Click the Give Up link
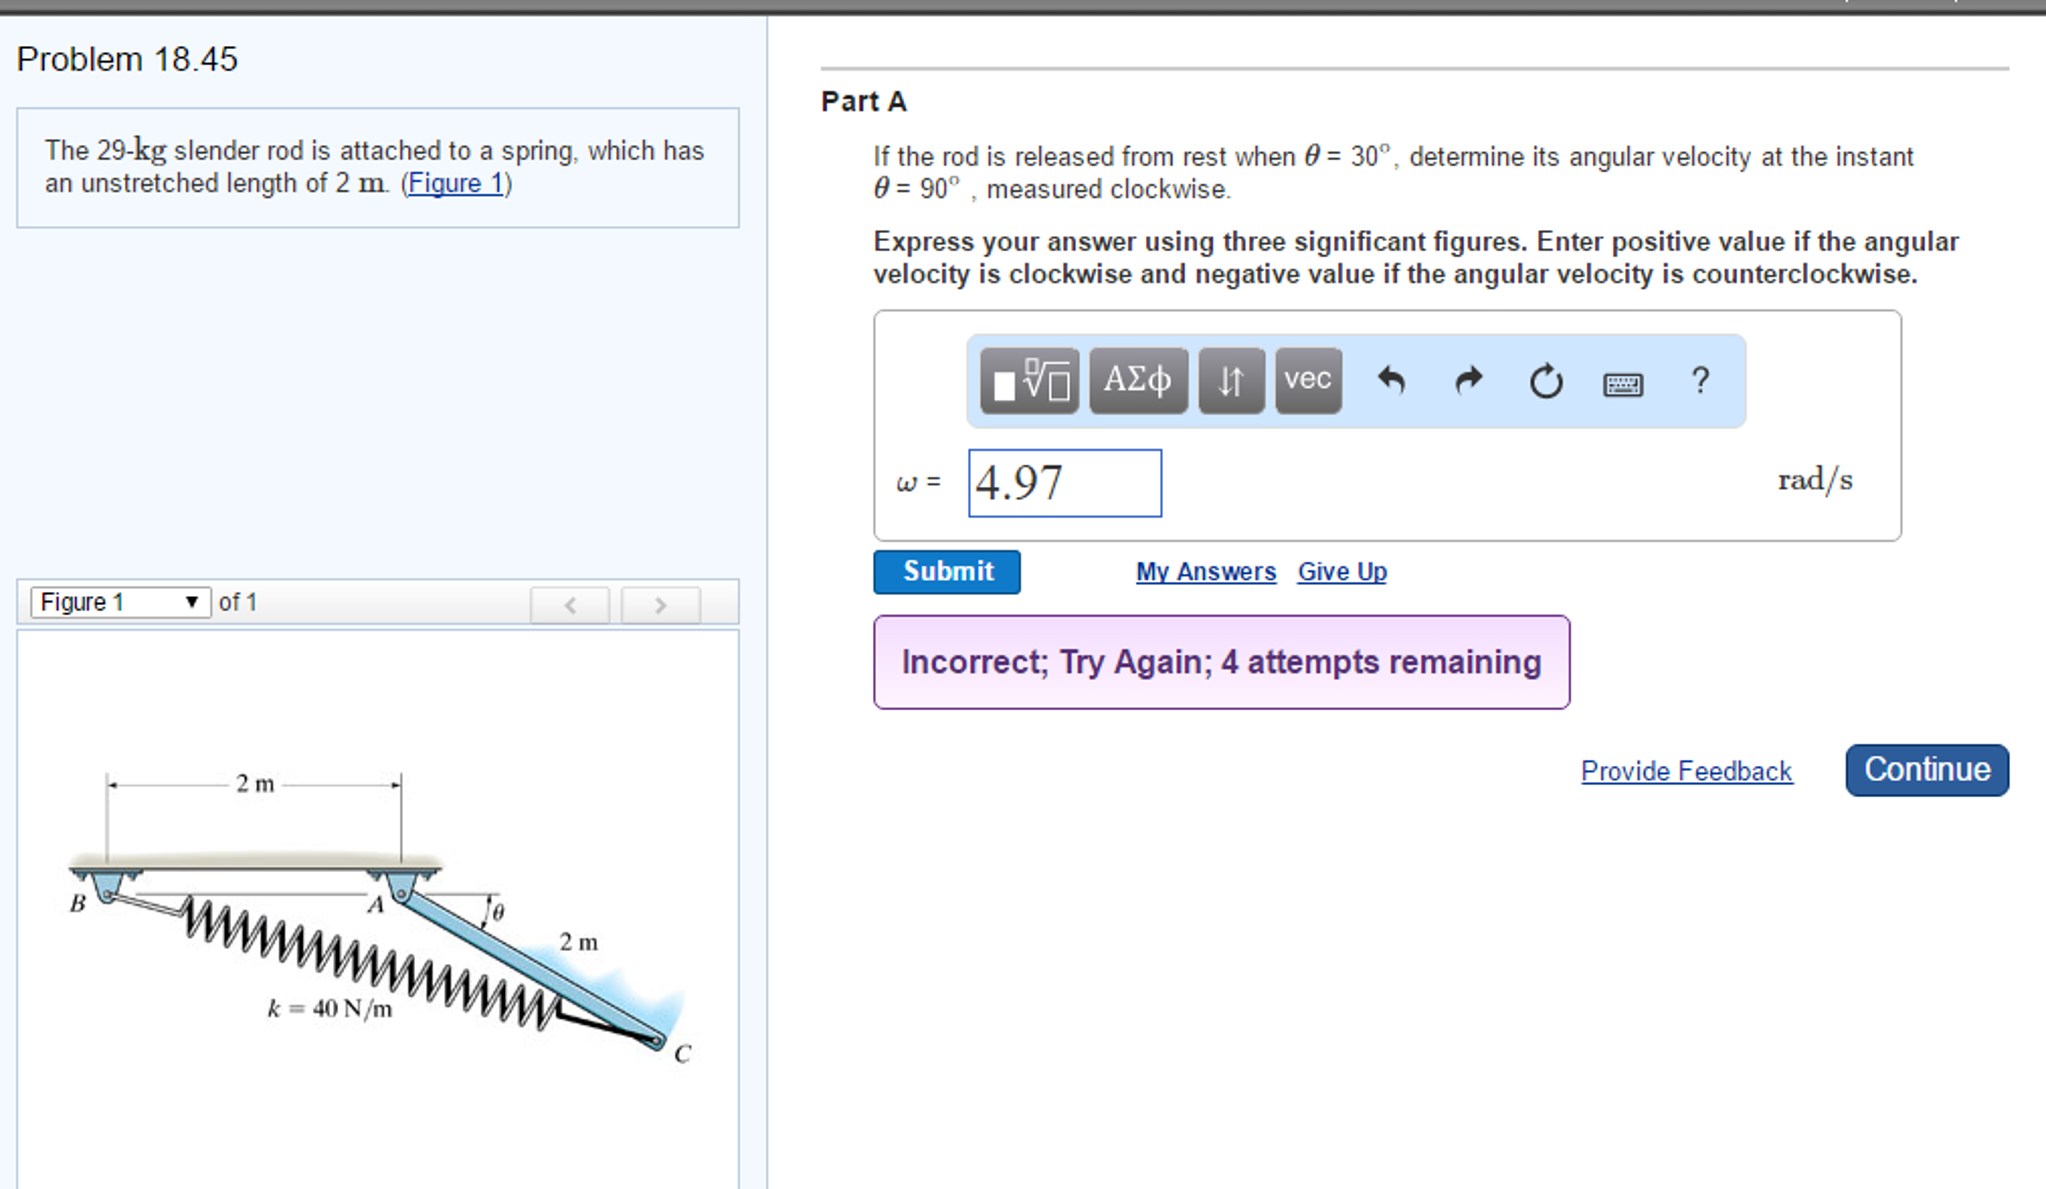This screenshot has width=2046, height=1189. coord(1341,572)
